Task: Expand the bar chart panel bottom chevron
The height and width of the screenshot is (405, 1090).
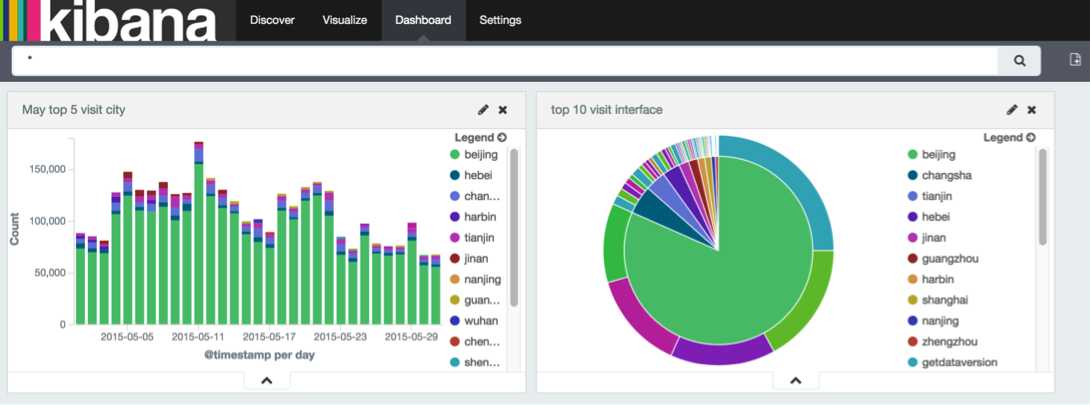Action: (266, 381)
